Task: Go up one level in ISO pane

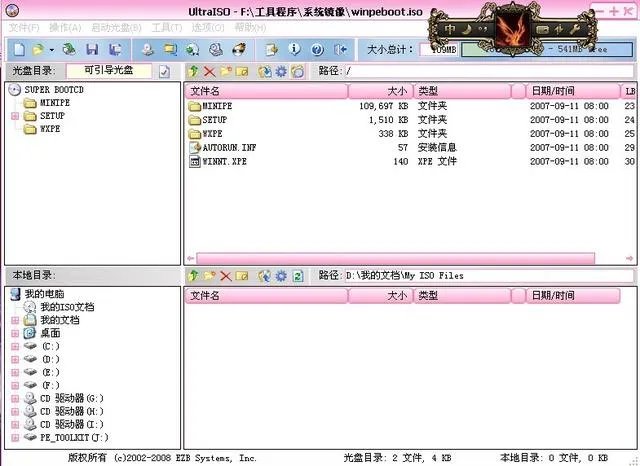Action: [x=193, y=71]
